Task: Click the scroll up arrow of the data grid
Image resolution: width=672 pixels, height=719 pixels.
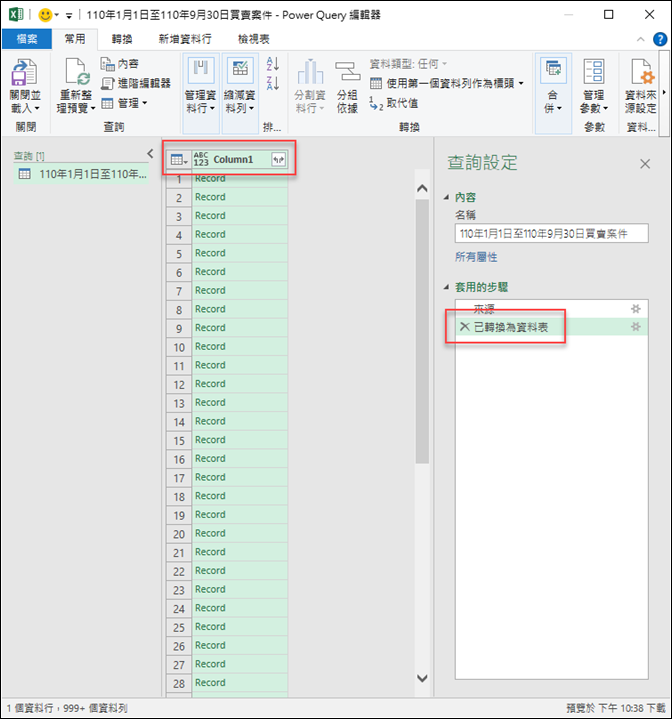Action: (422, 188)
